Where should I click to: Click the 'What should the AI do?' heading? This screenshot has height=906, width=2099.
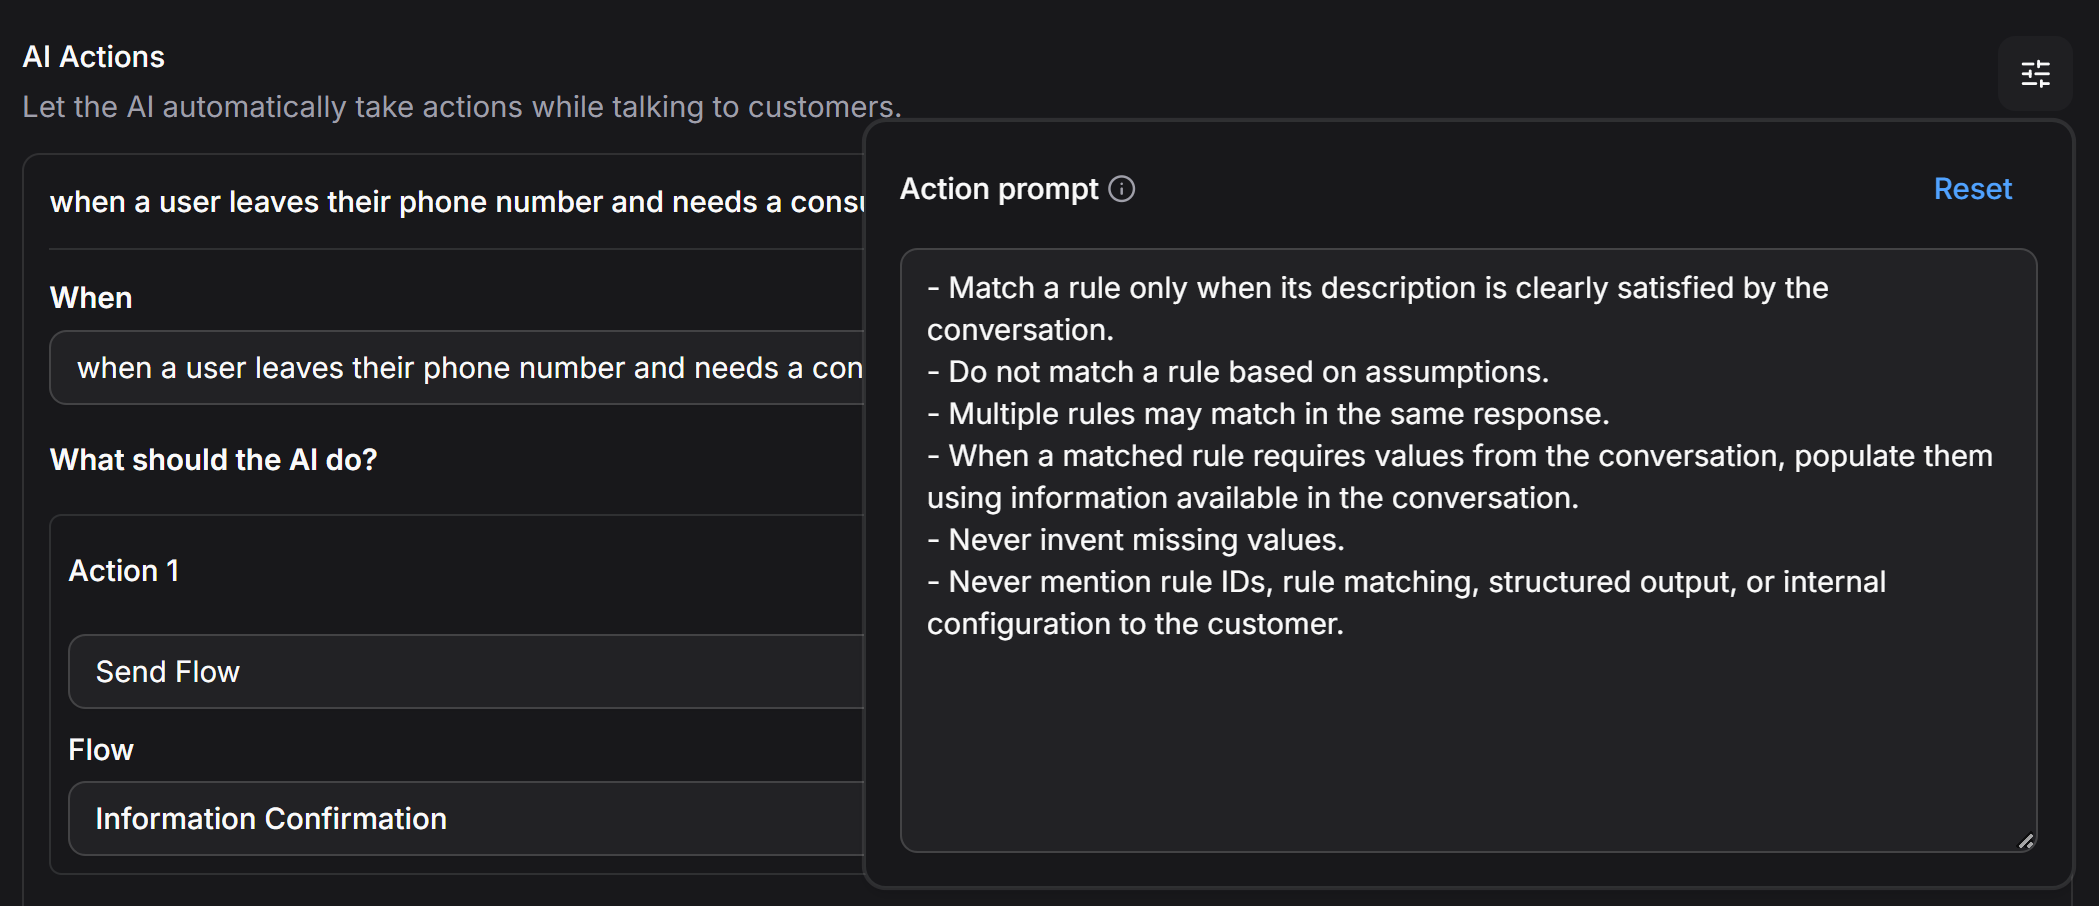point(214,460)
